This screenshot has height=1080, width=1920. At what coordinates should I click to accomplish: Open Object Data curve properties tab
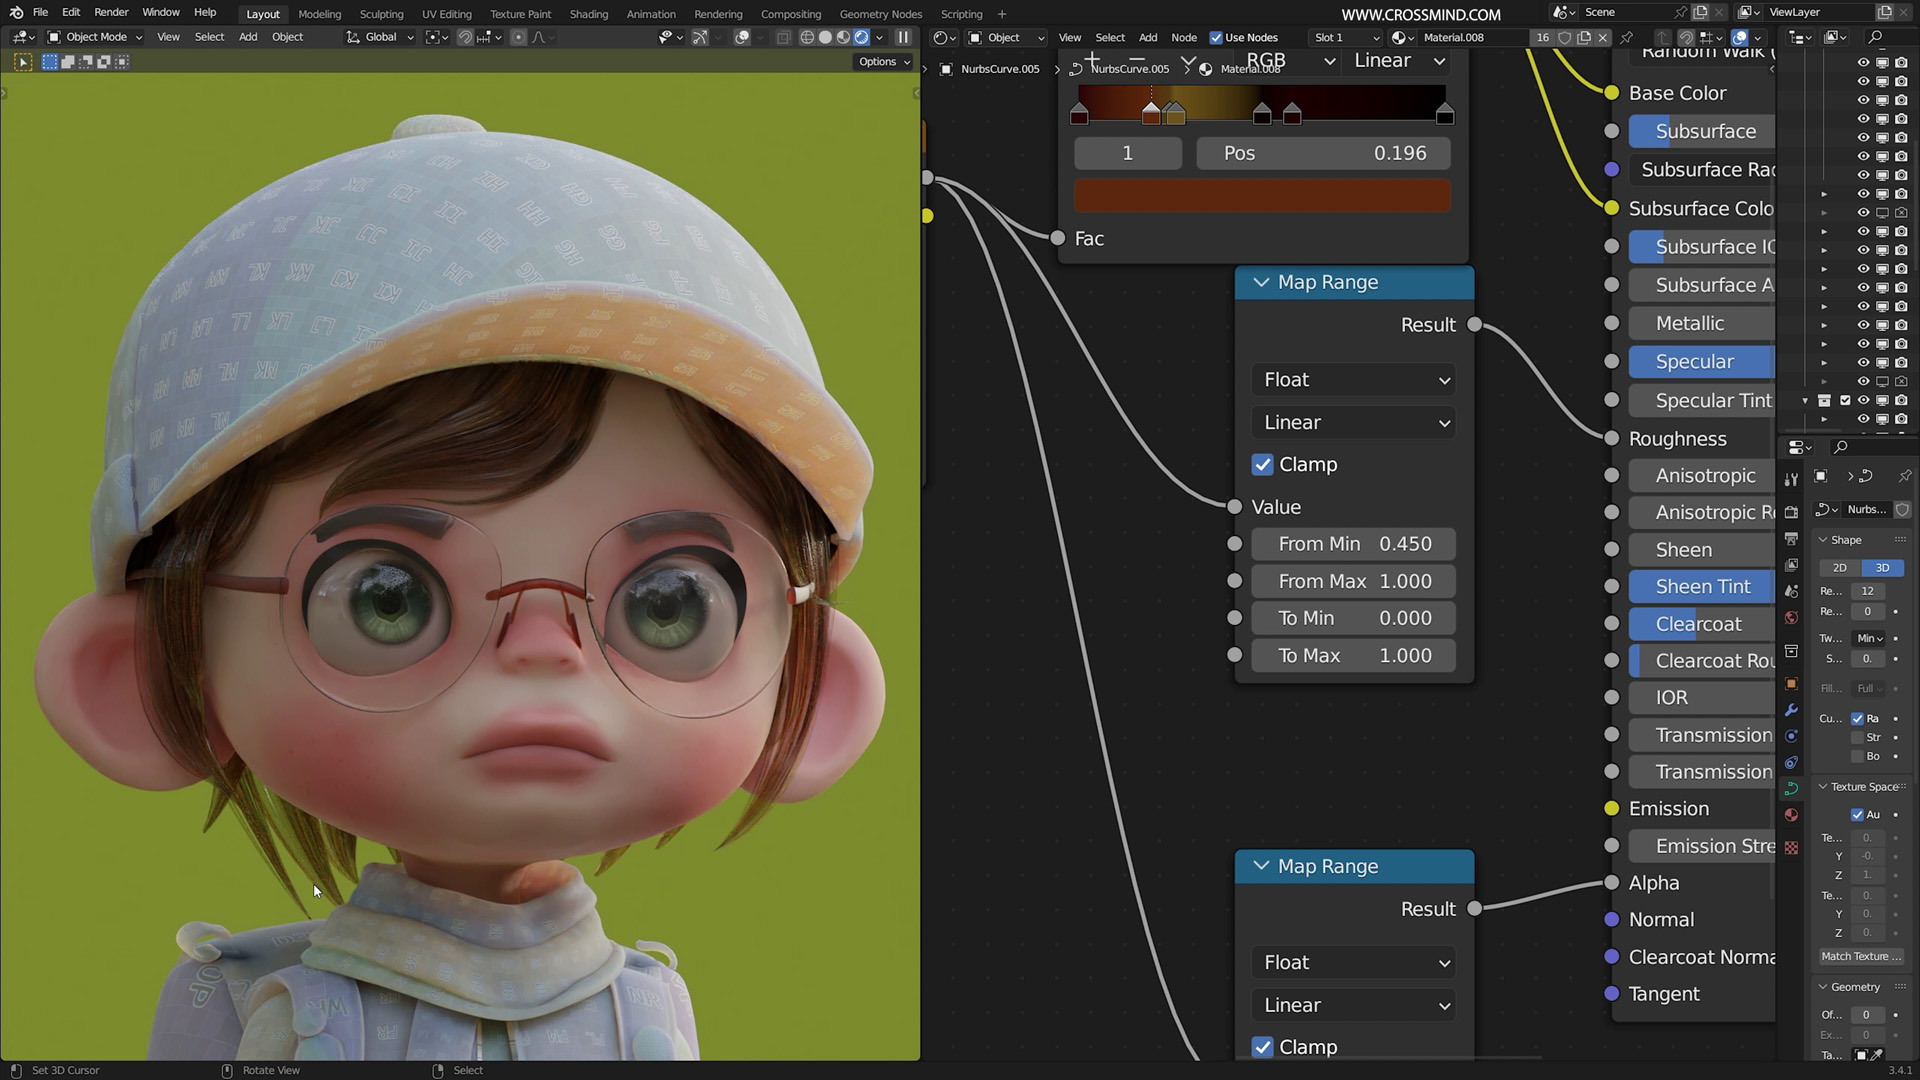[1791, 789]
